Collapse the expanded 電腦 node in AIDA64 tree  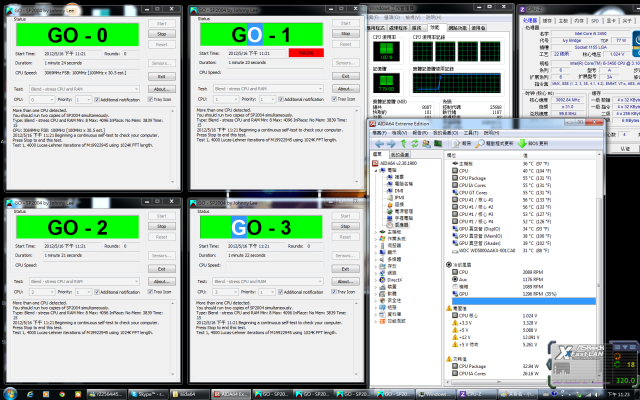pyautogui.click(x=376, y=170)
